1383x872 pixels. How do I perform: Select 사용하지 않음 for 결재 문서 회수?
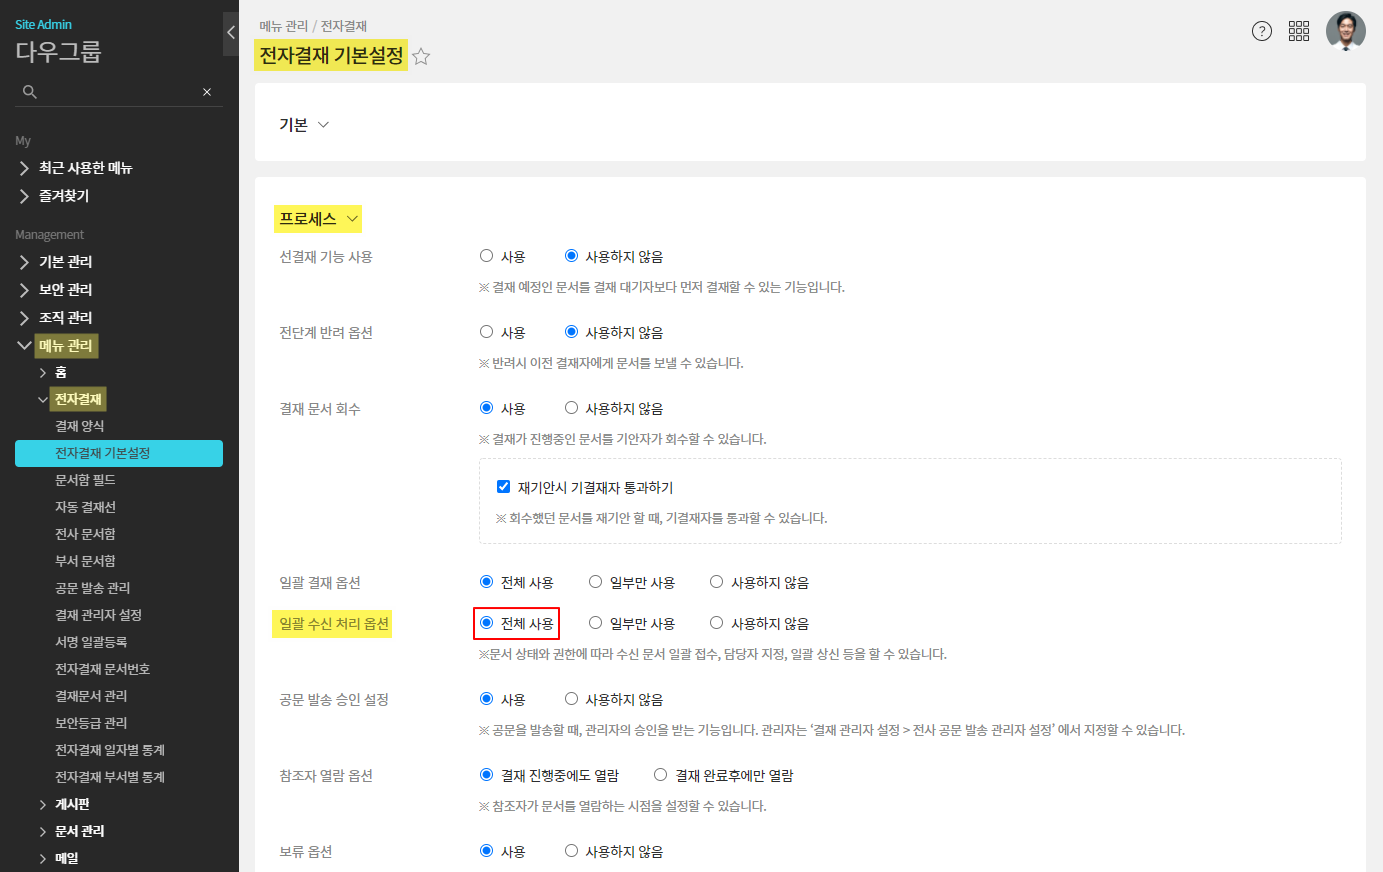(572, 408)
